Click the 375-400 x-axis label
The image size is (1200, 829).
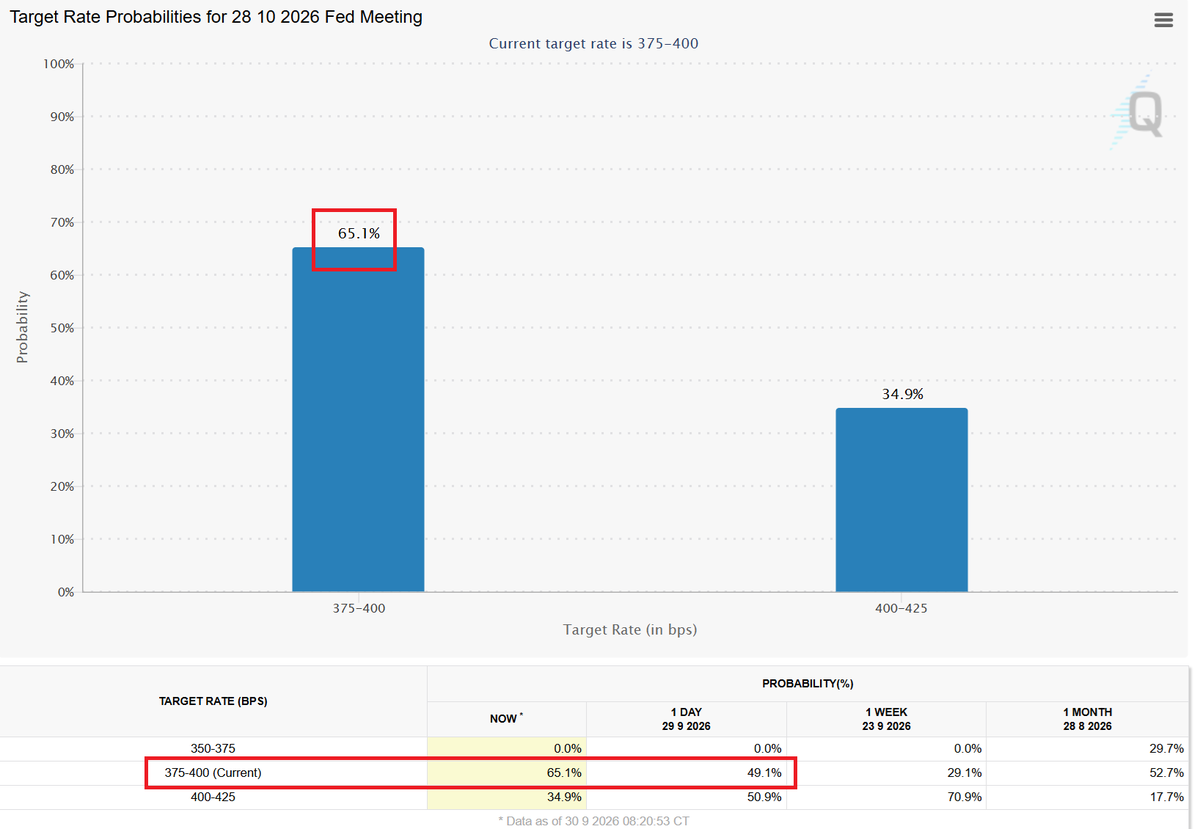click(358, 607)
